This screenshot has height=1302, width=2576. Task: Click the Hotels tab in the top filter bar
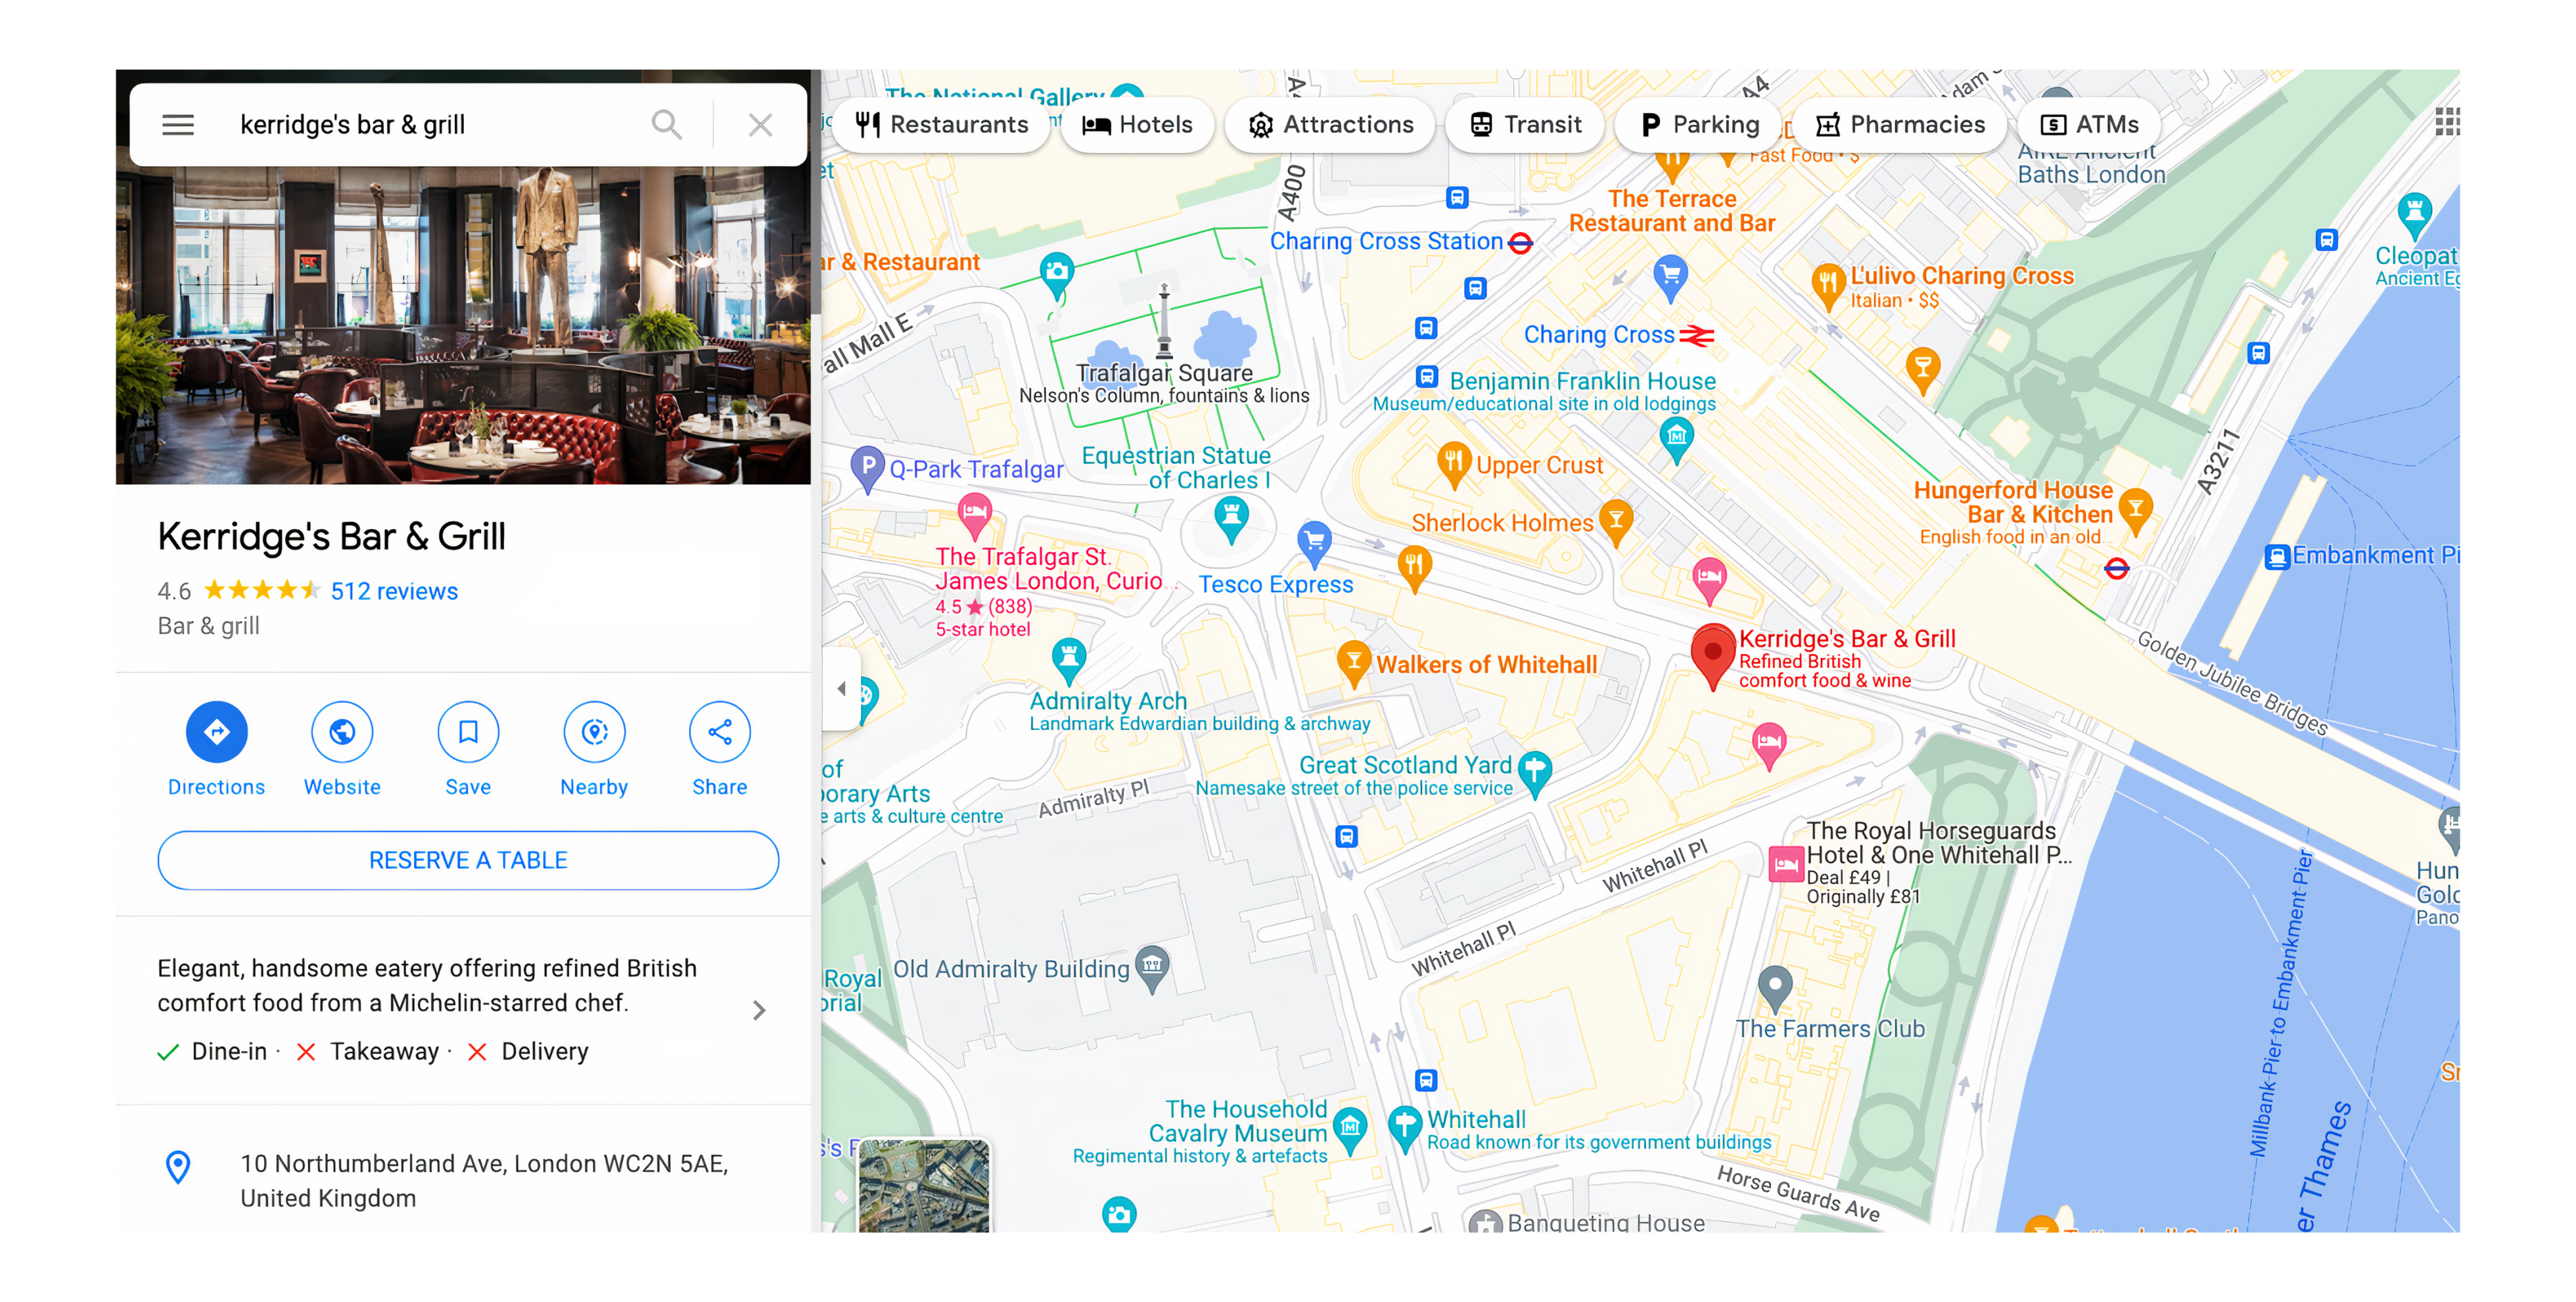point(1139,125)
